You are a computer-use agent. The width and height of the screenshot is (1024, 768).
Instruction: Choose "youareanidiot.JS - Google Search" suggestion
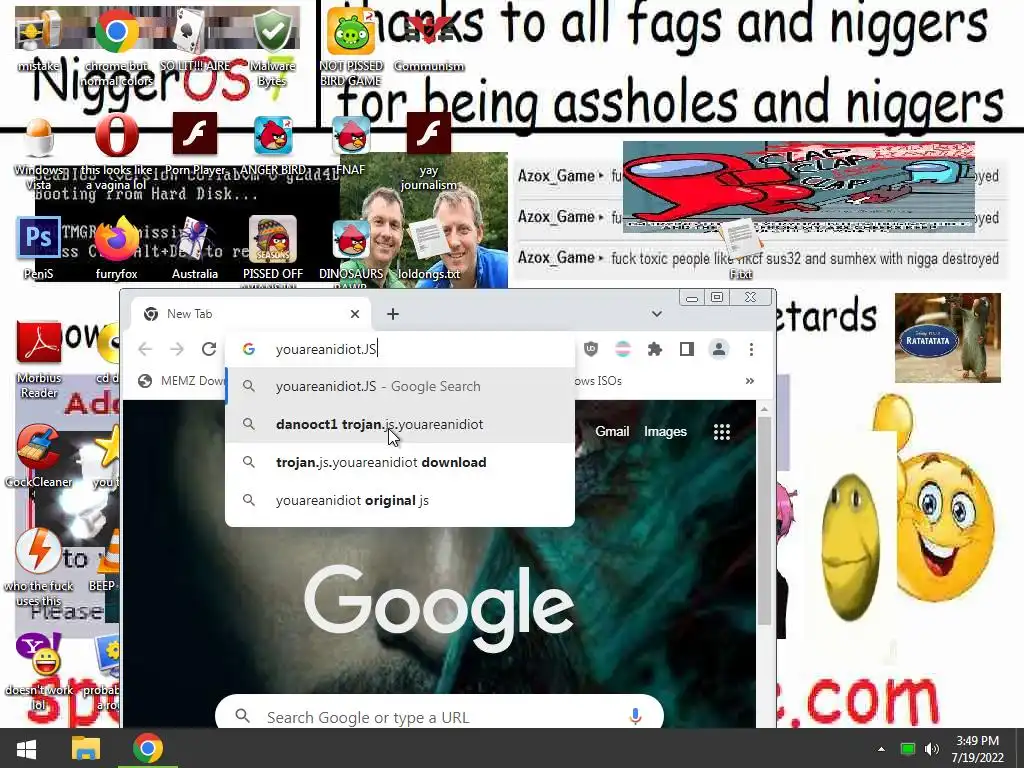[400, 386]
